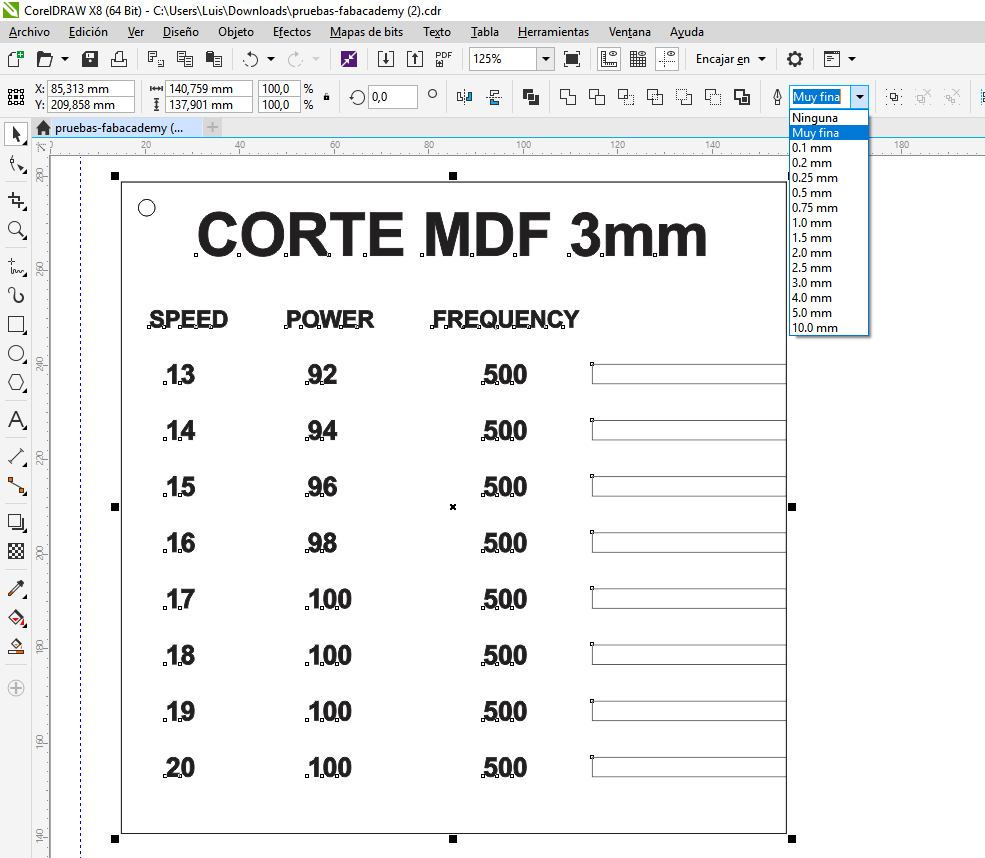The height and width of the screenshot is (858, 985).
Task: Click the Print icon
Action: click(119, 59)
